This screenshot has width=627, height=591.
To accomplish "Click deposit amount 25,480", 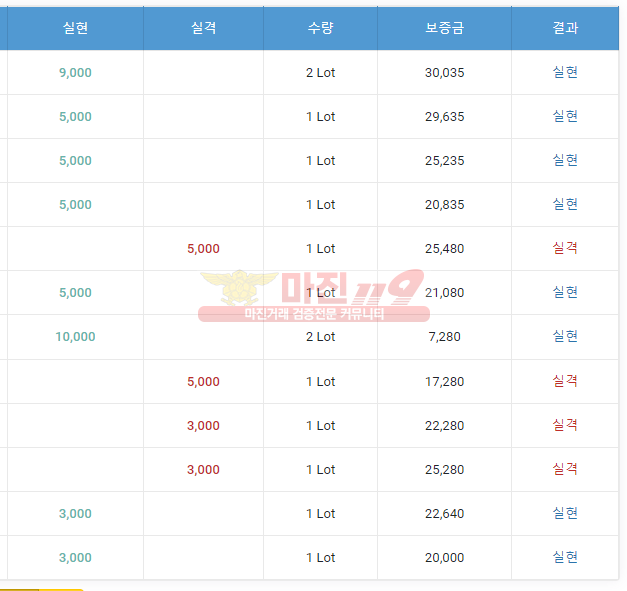I will click(444, 248).
